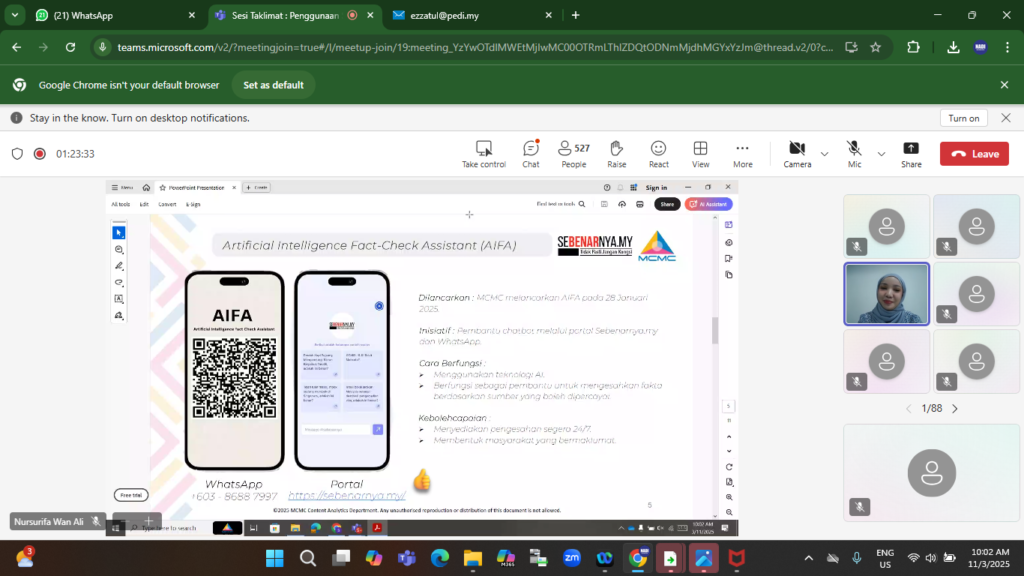Viewport: 1024px width, 576px height.
Task: Click the Nursurifa Wan Ali presenter name label
Action: (x=49, y=522)
